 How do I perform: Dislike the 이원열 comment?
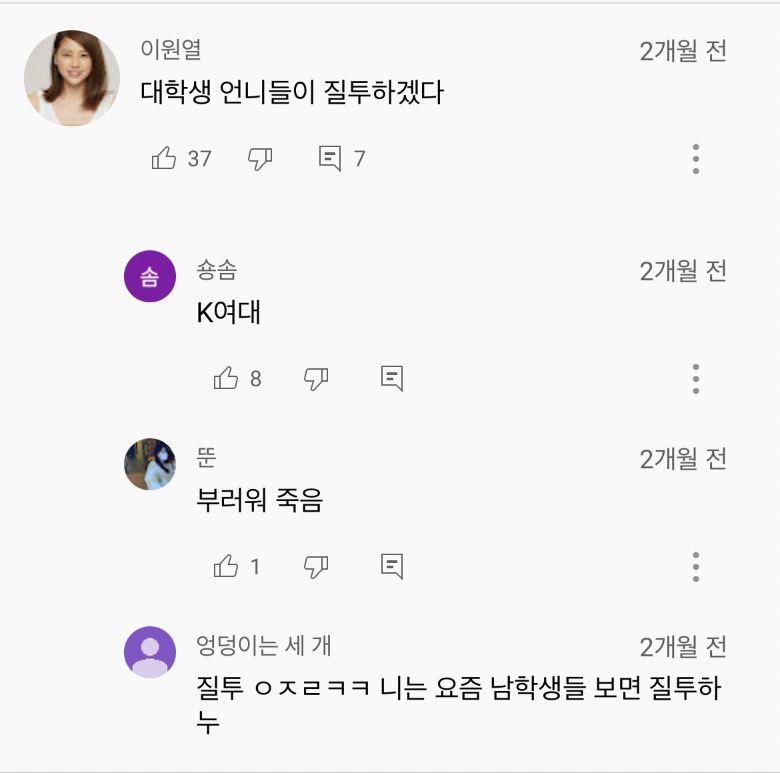(260, 158)
